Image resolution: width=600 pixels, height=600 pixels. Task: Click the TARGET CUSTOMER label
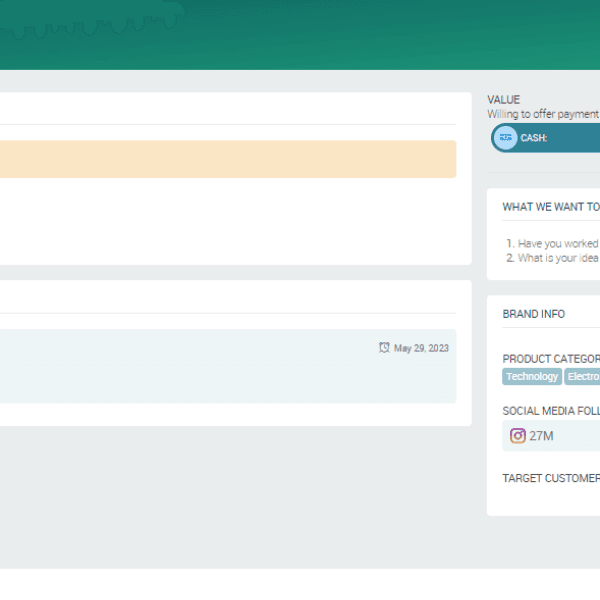(551, 478)
